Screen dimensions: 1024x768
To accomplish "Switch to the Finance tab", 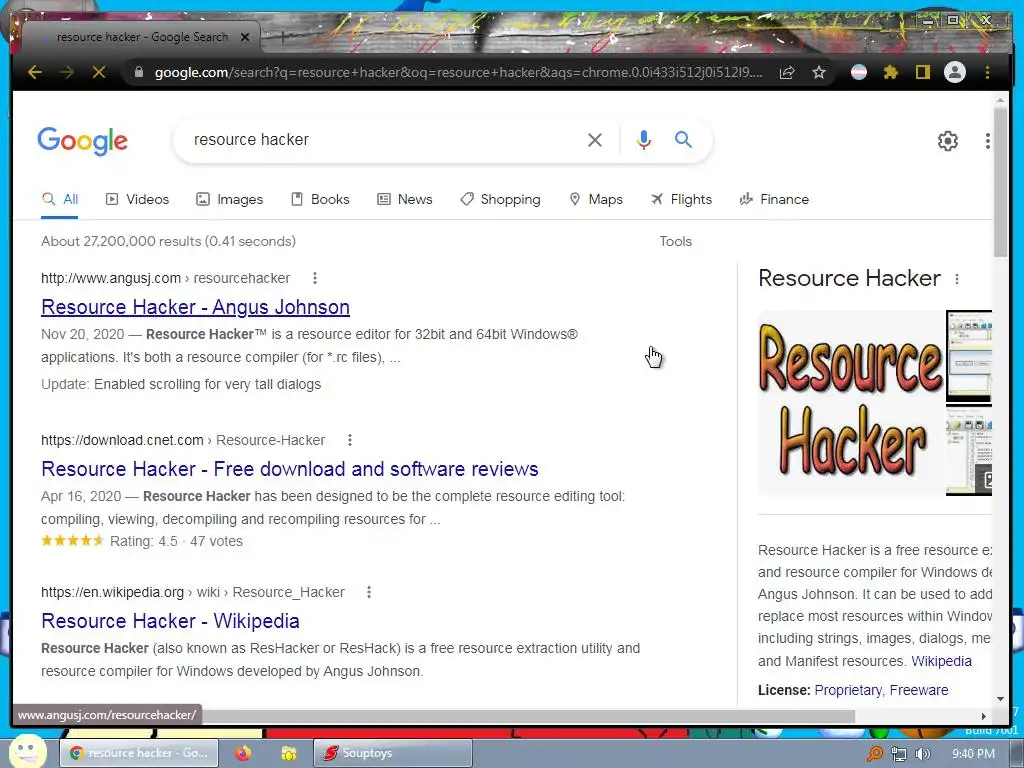I will point(774,199).
